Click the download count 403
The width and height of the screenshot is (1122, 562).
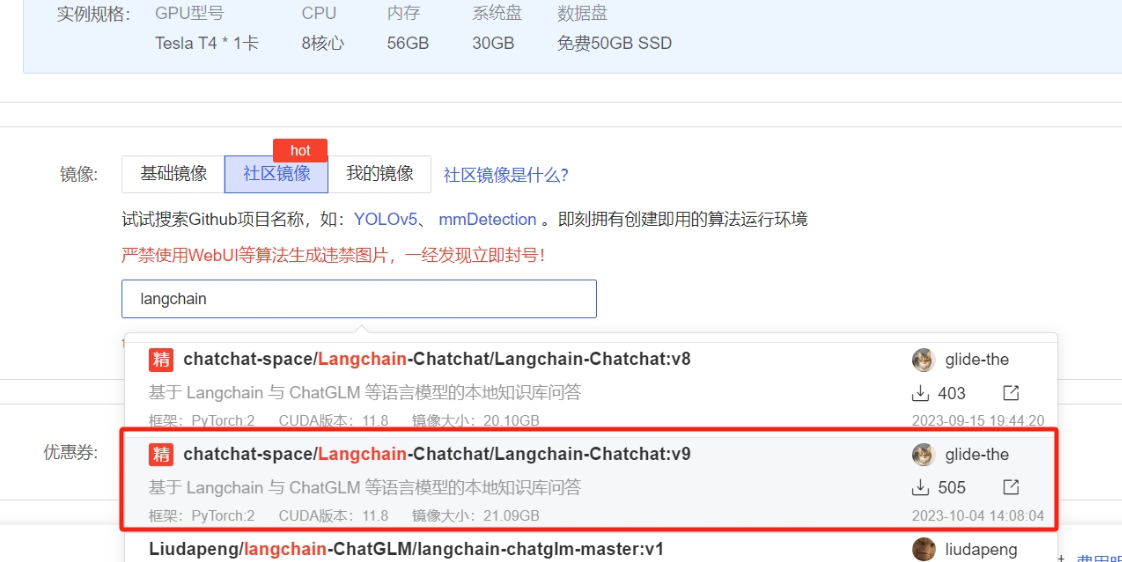(952, 393)
